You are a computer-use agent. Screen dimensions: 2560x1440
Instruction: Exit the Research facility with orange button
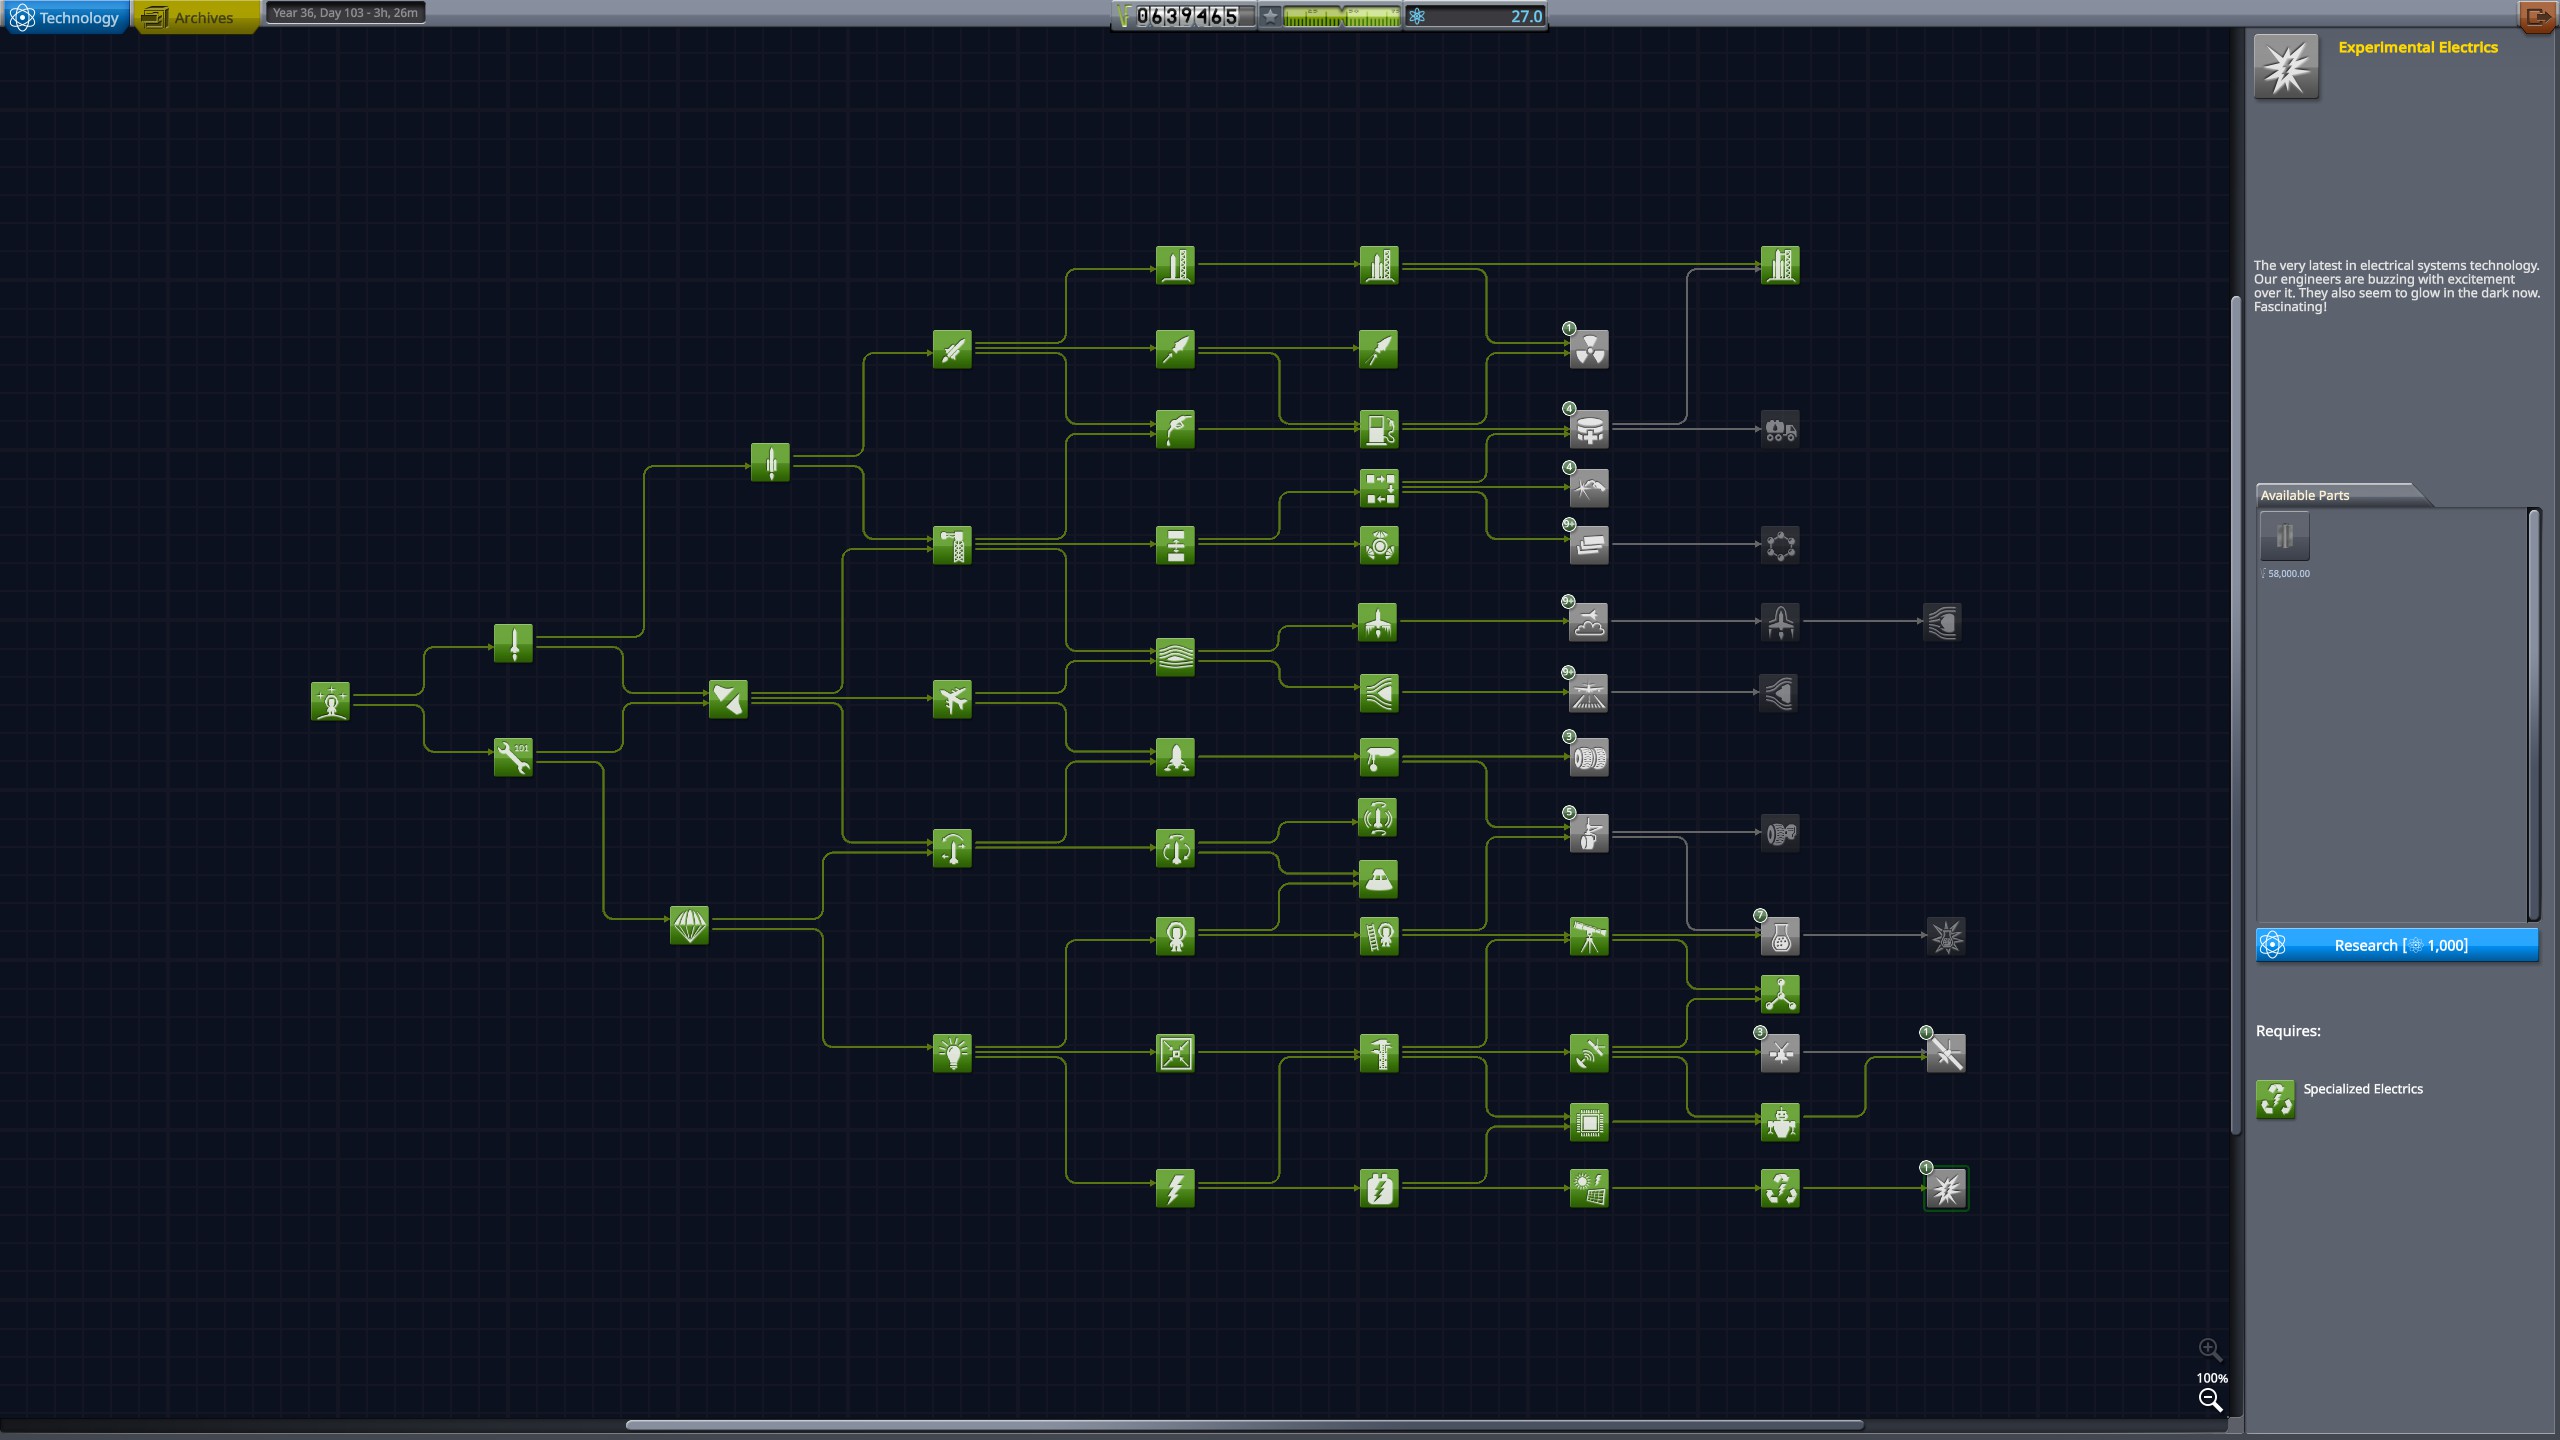click(2538, 16)
